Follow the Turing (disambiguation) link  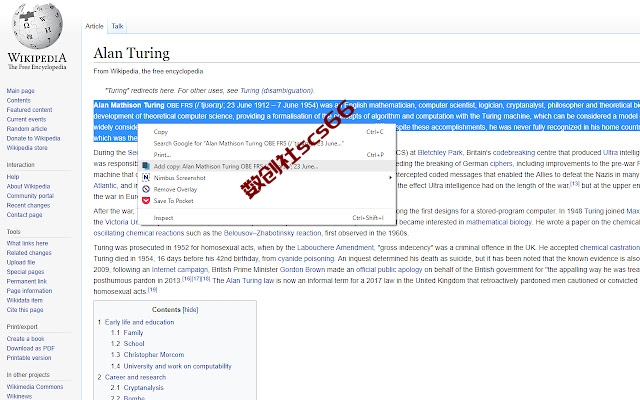[276, 91]
